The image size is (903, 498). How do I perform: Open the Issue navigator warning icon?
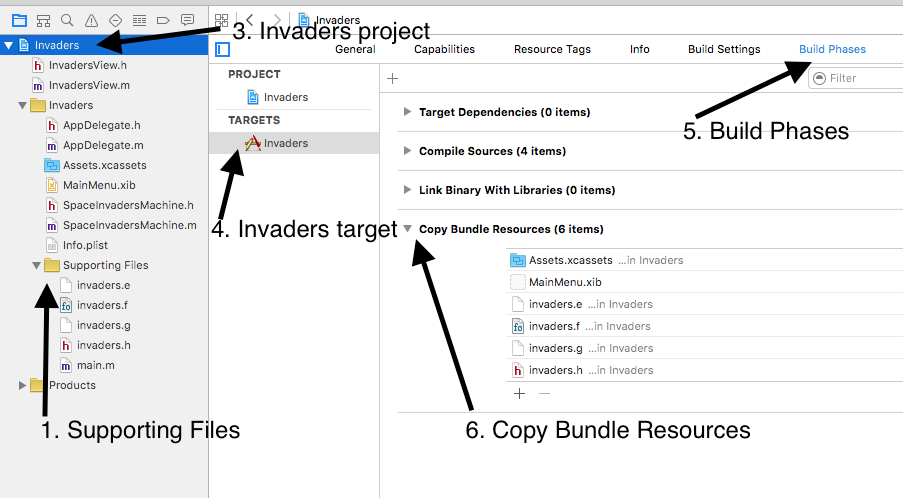[91, 21]
